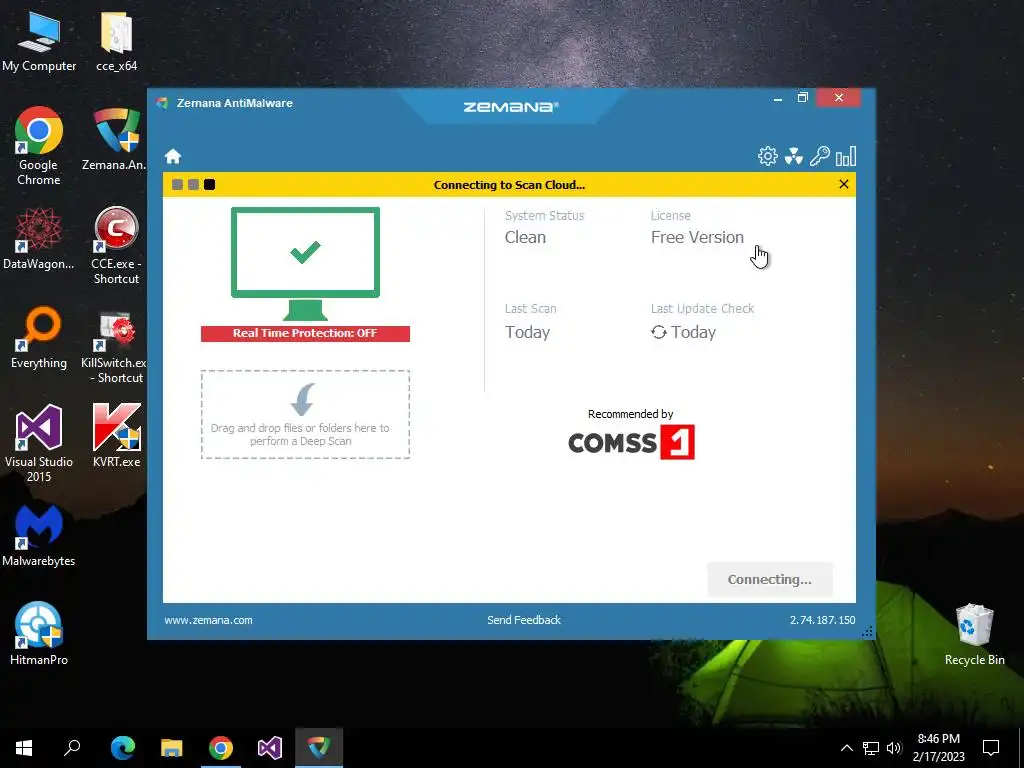Open the Windows Start menu

(24, 748)
